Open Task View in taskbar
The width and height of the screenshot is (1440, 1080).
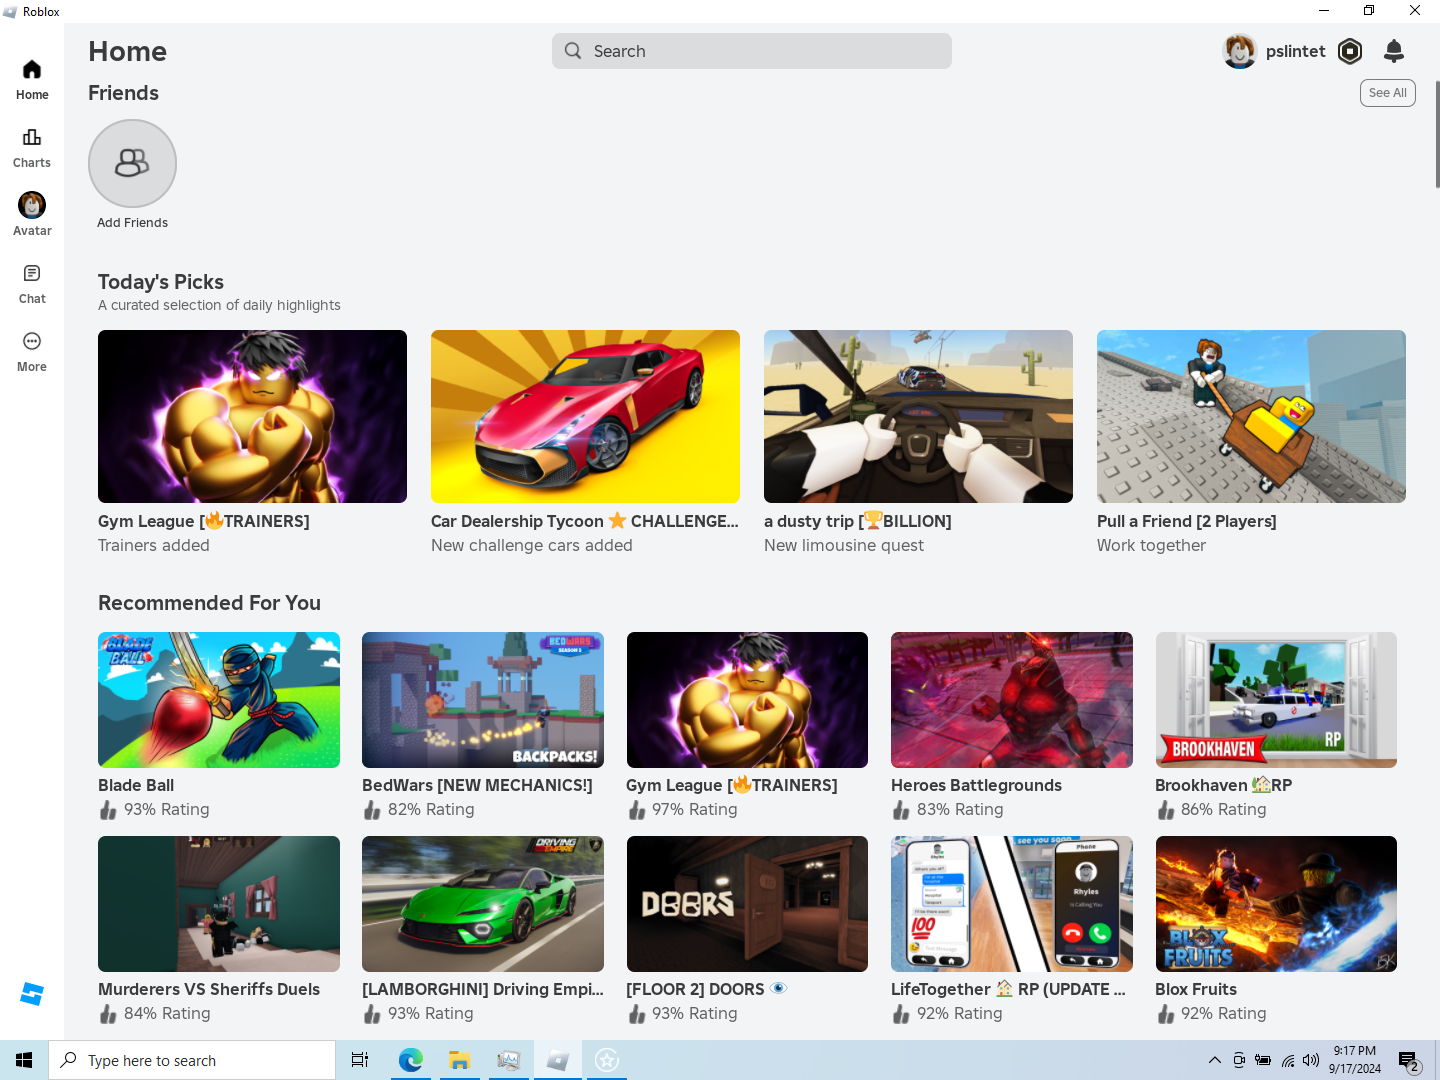[360, 1060]
